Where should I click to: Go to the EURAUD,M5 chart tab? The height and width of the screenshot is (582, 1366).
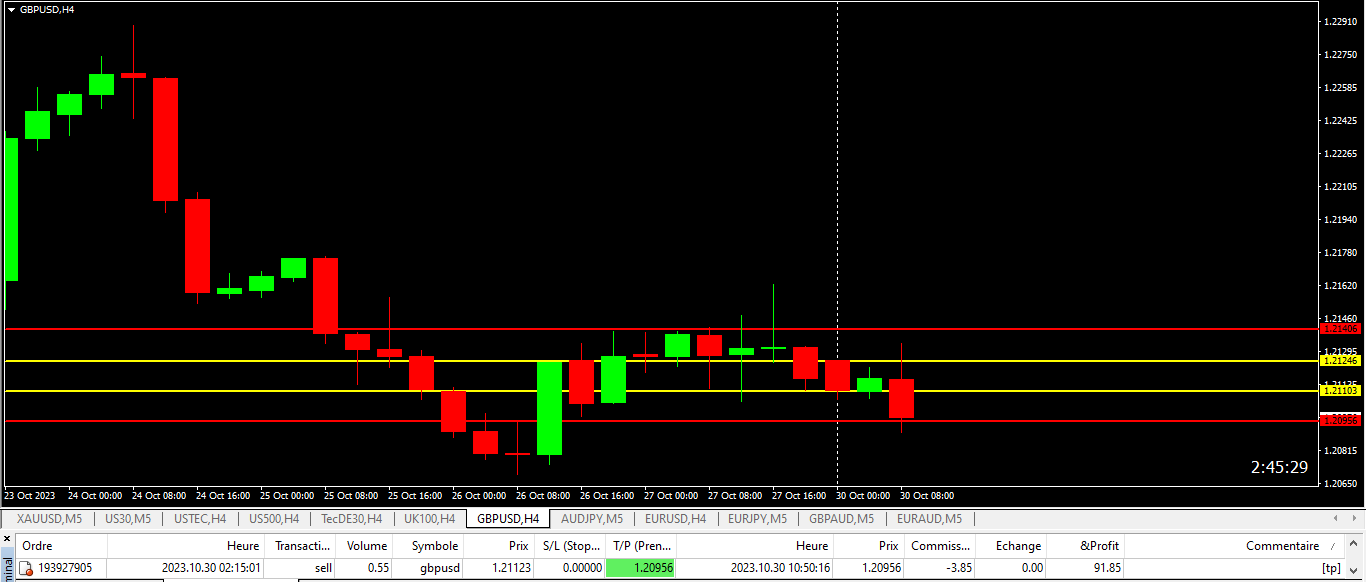point(929,519)
